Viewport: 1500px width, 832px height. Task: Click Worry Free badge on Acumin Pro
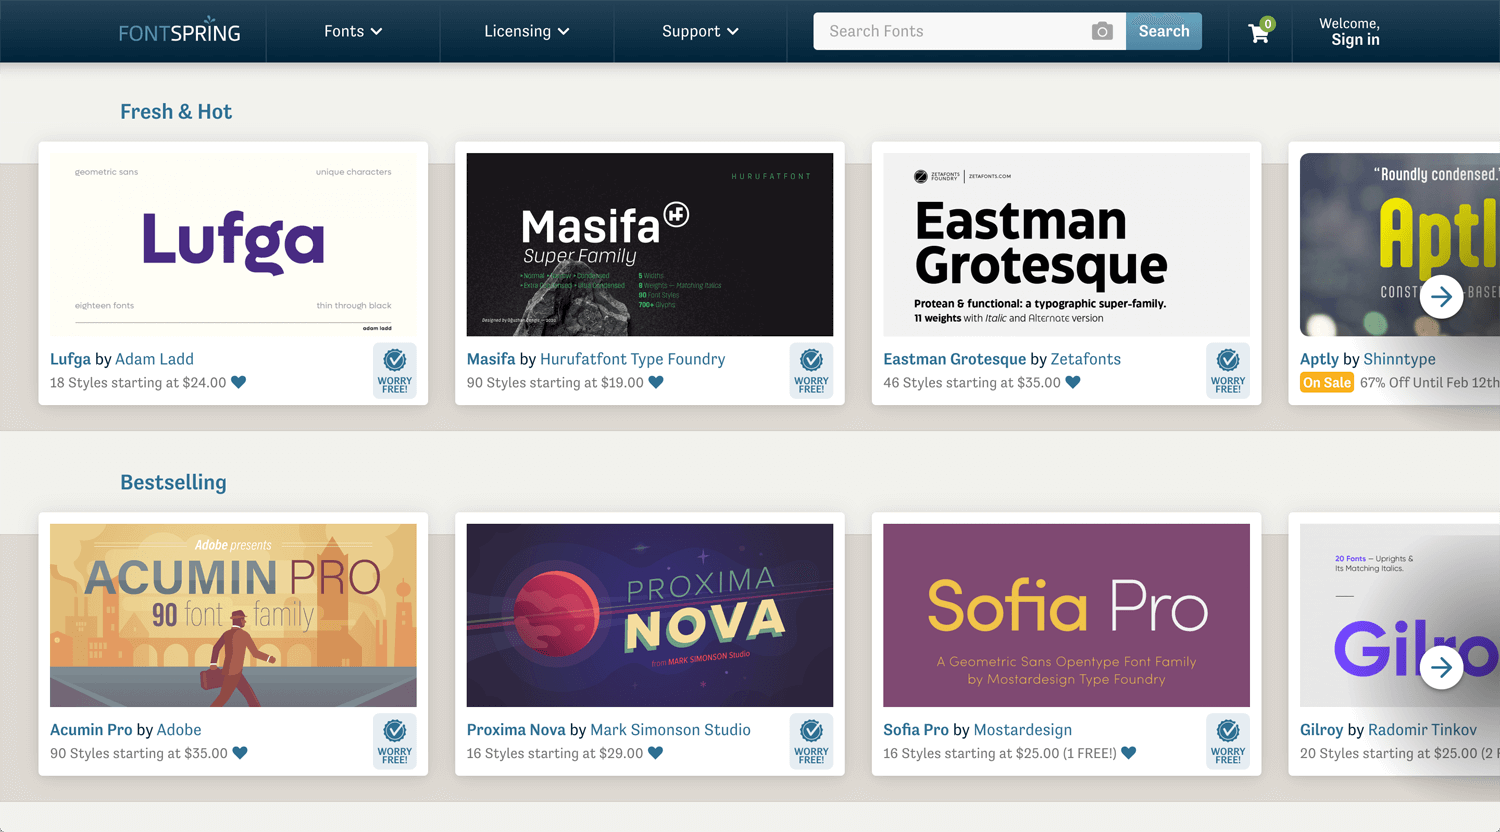(395, 741)
